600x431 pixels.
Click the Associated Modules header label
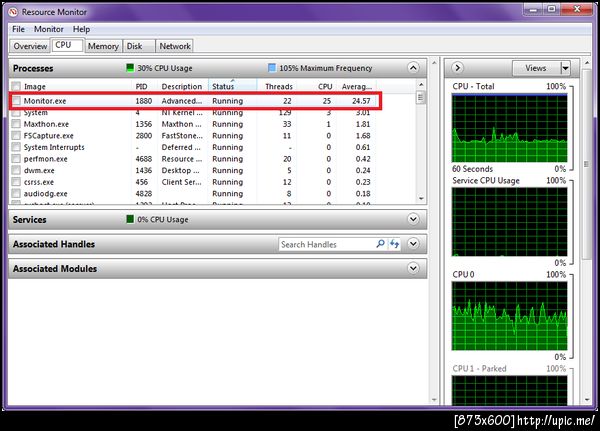point(55,269)
